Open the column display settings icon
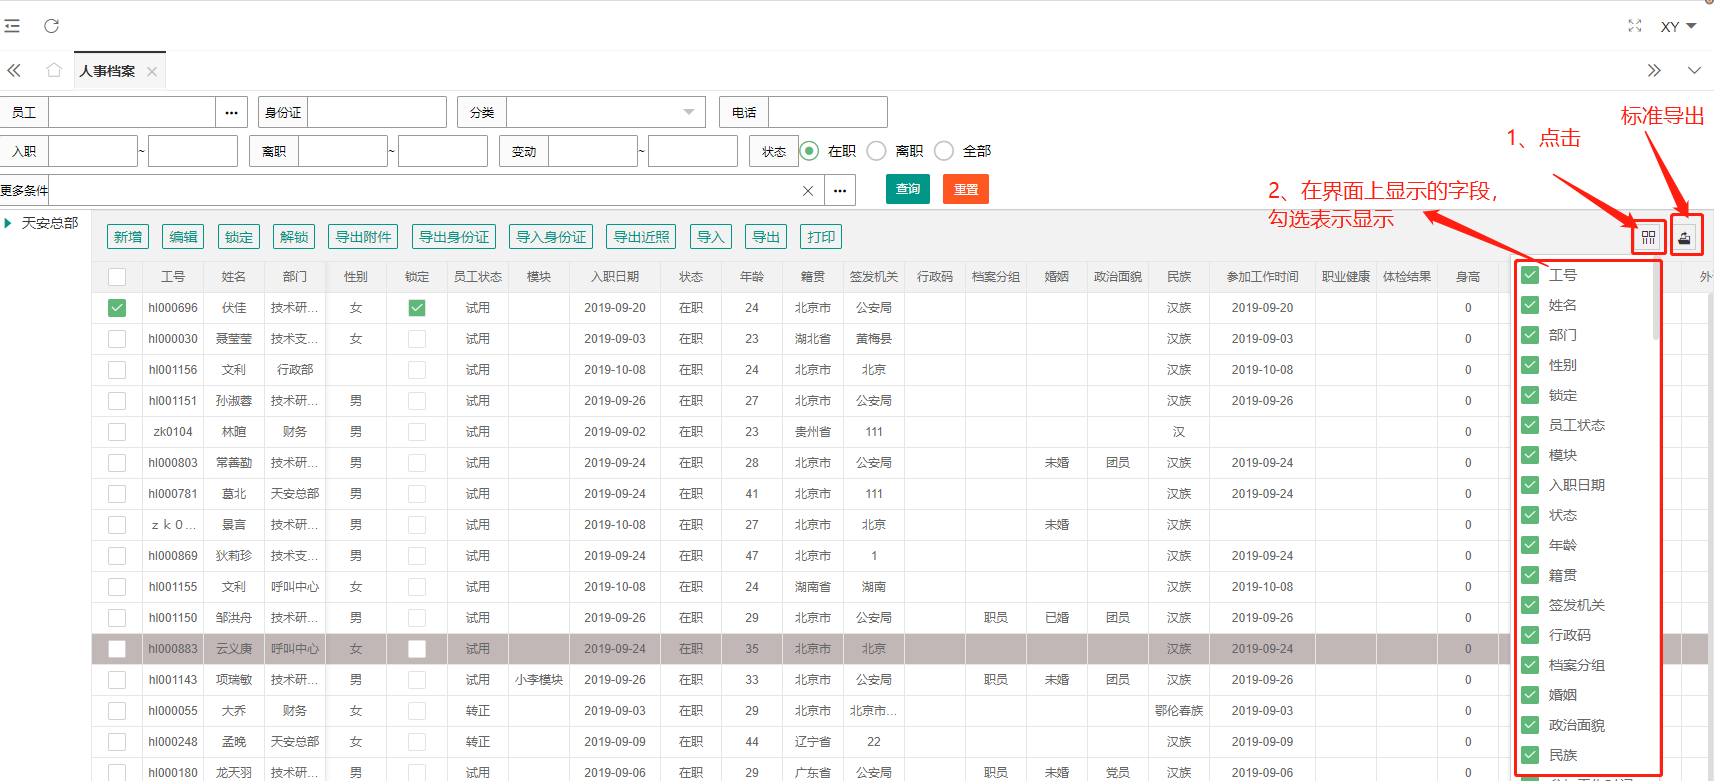The image size is (1714, 781). click(1648, 237)
